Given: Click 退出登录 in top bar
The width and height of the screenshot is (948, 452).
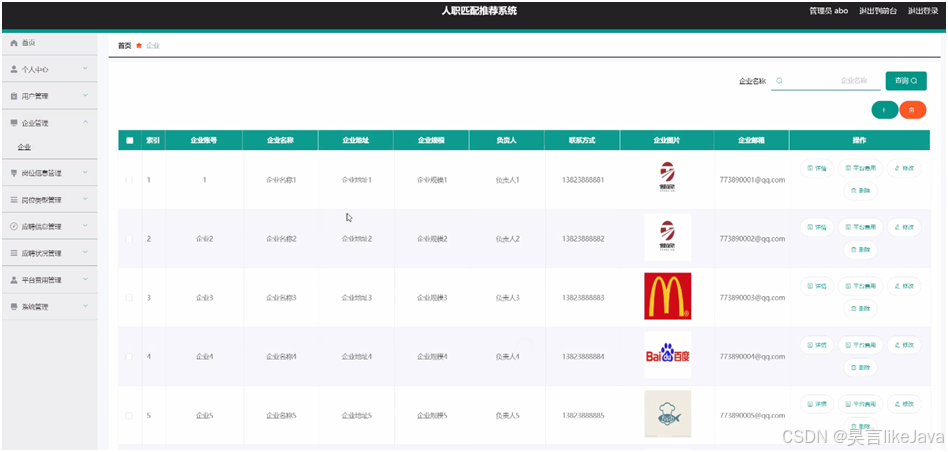Looking at the screenshot, I should click(923, 11).
